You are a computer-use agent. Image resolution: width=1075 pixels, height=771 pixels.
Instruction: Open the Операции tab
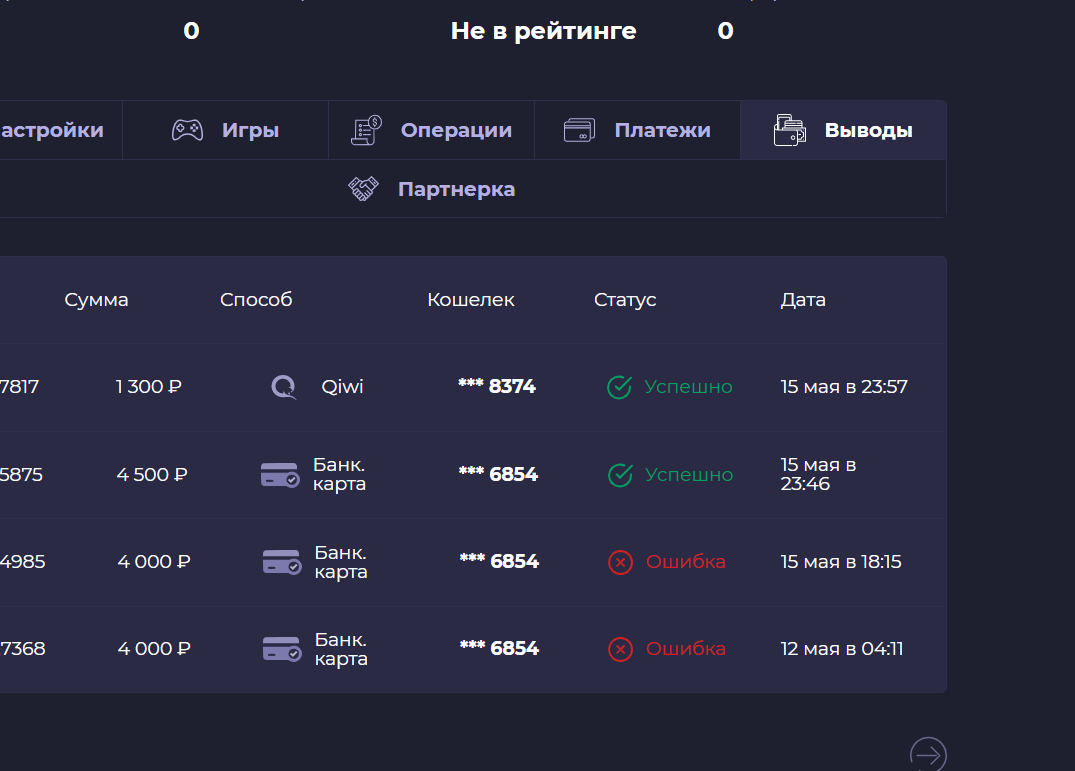pyautogui.click(x=431, y=130)
